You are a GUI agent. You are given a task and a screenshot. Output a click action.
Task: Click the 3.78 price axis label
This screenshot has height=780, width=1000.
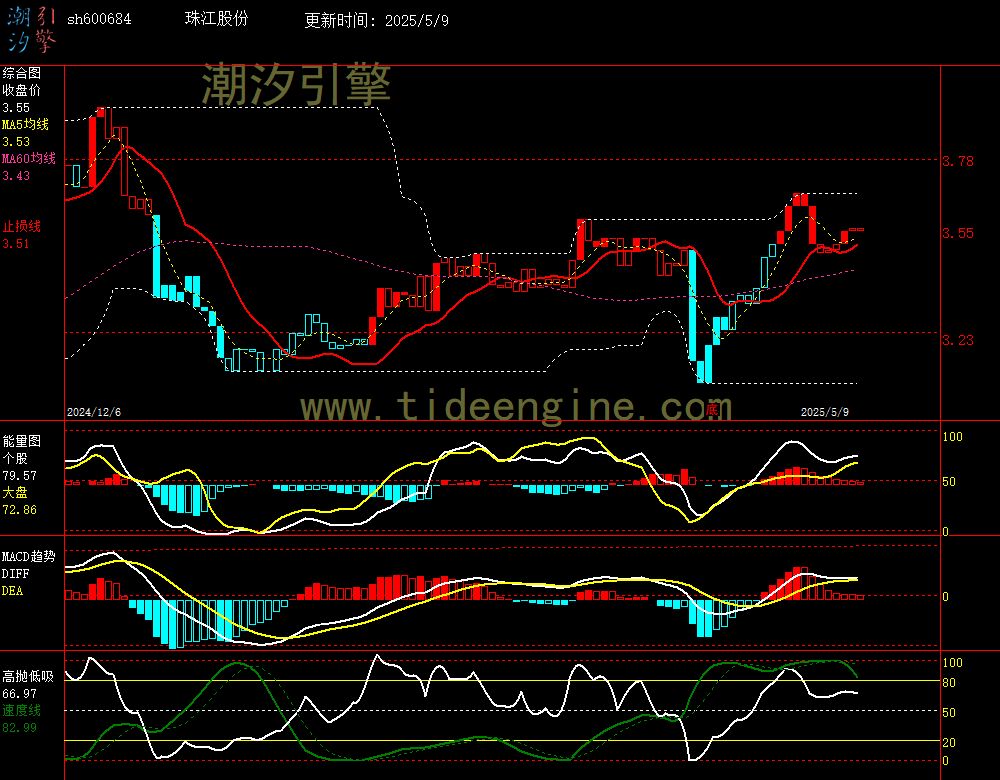(959, 161)
